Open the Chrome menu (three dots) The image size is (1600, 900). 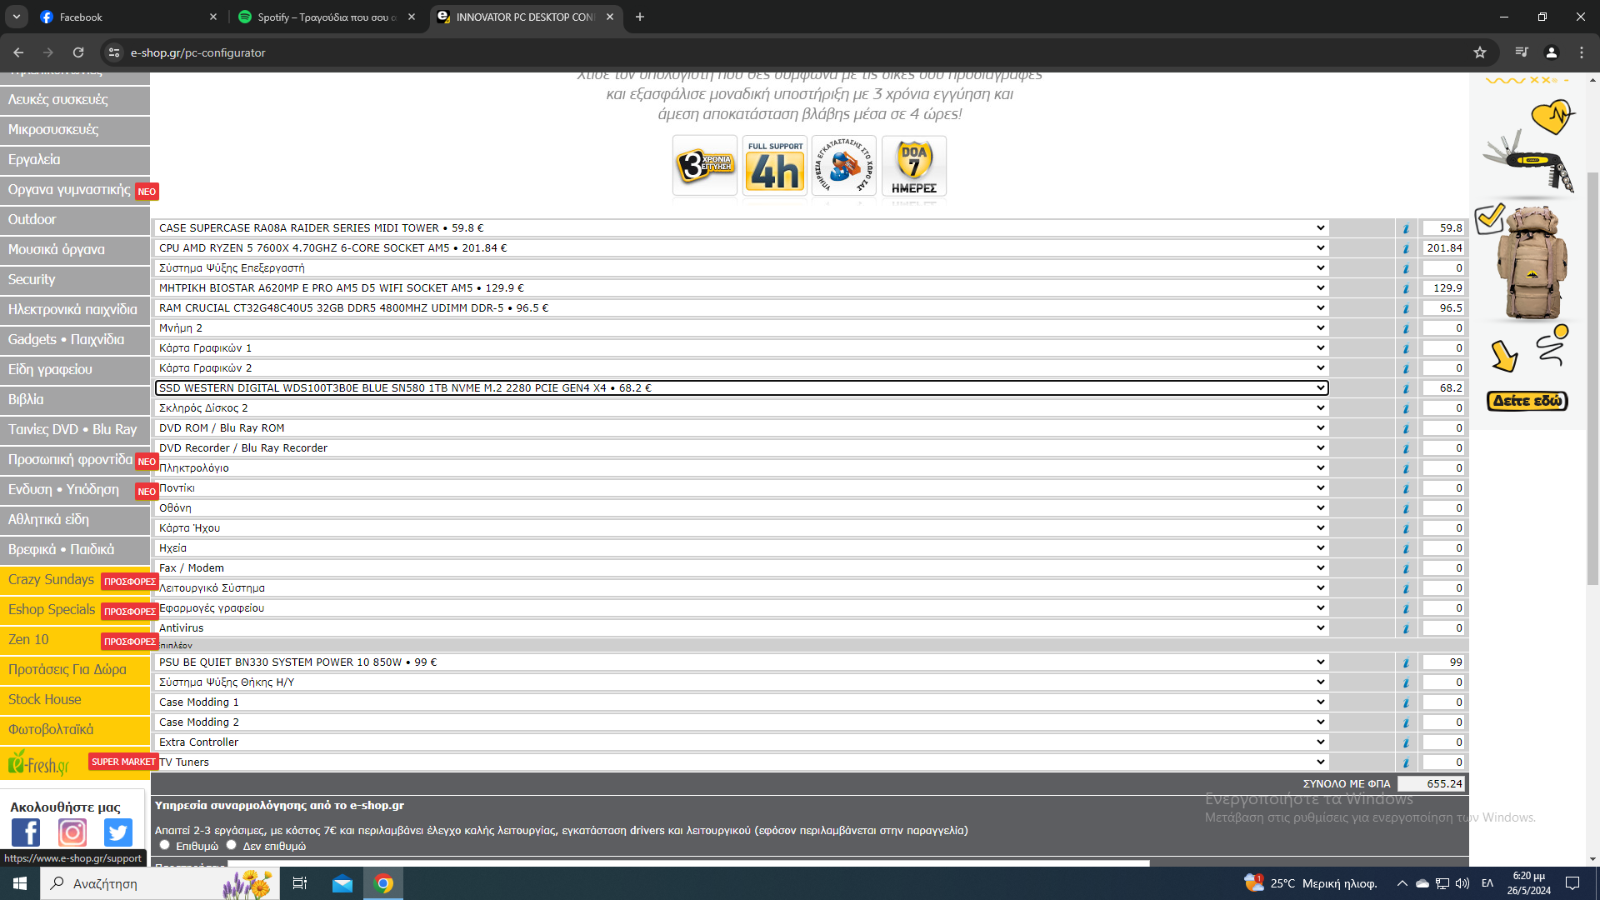click(1581, 52)
